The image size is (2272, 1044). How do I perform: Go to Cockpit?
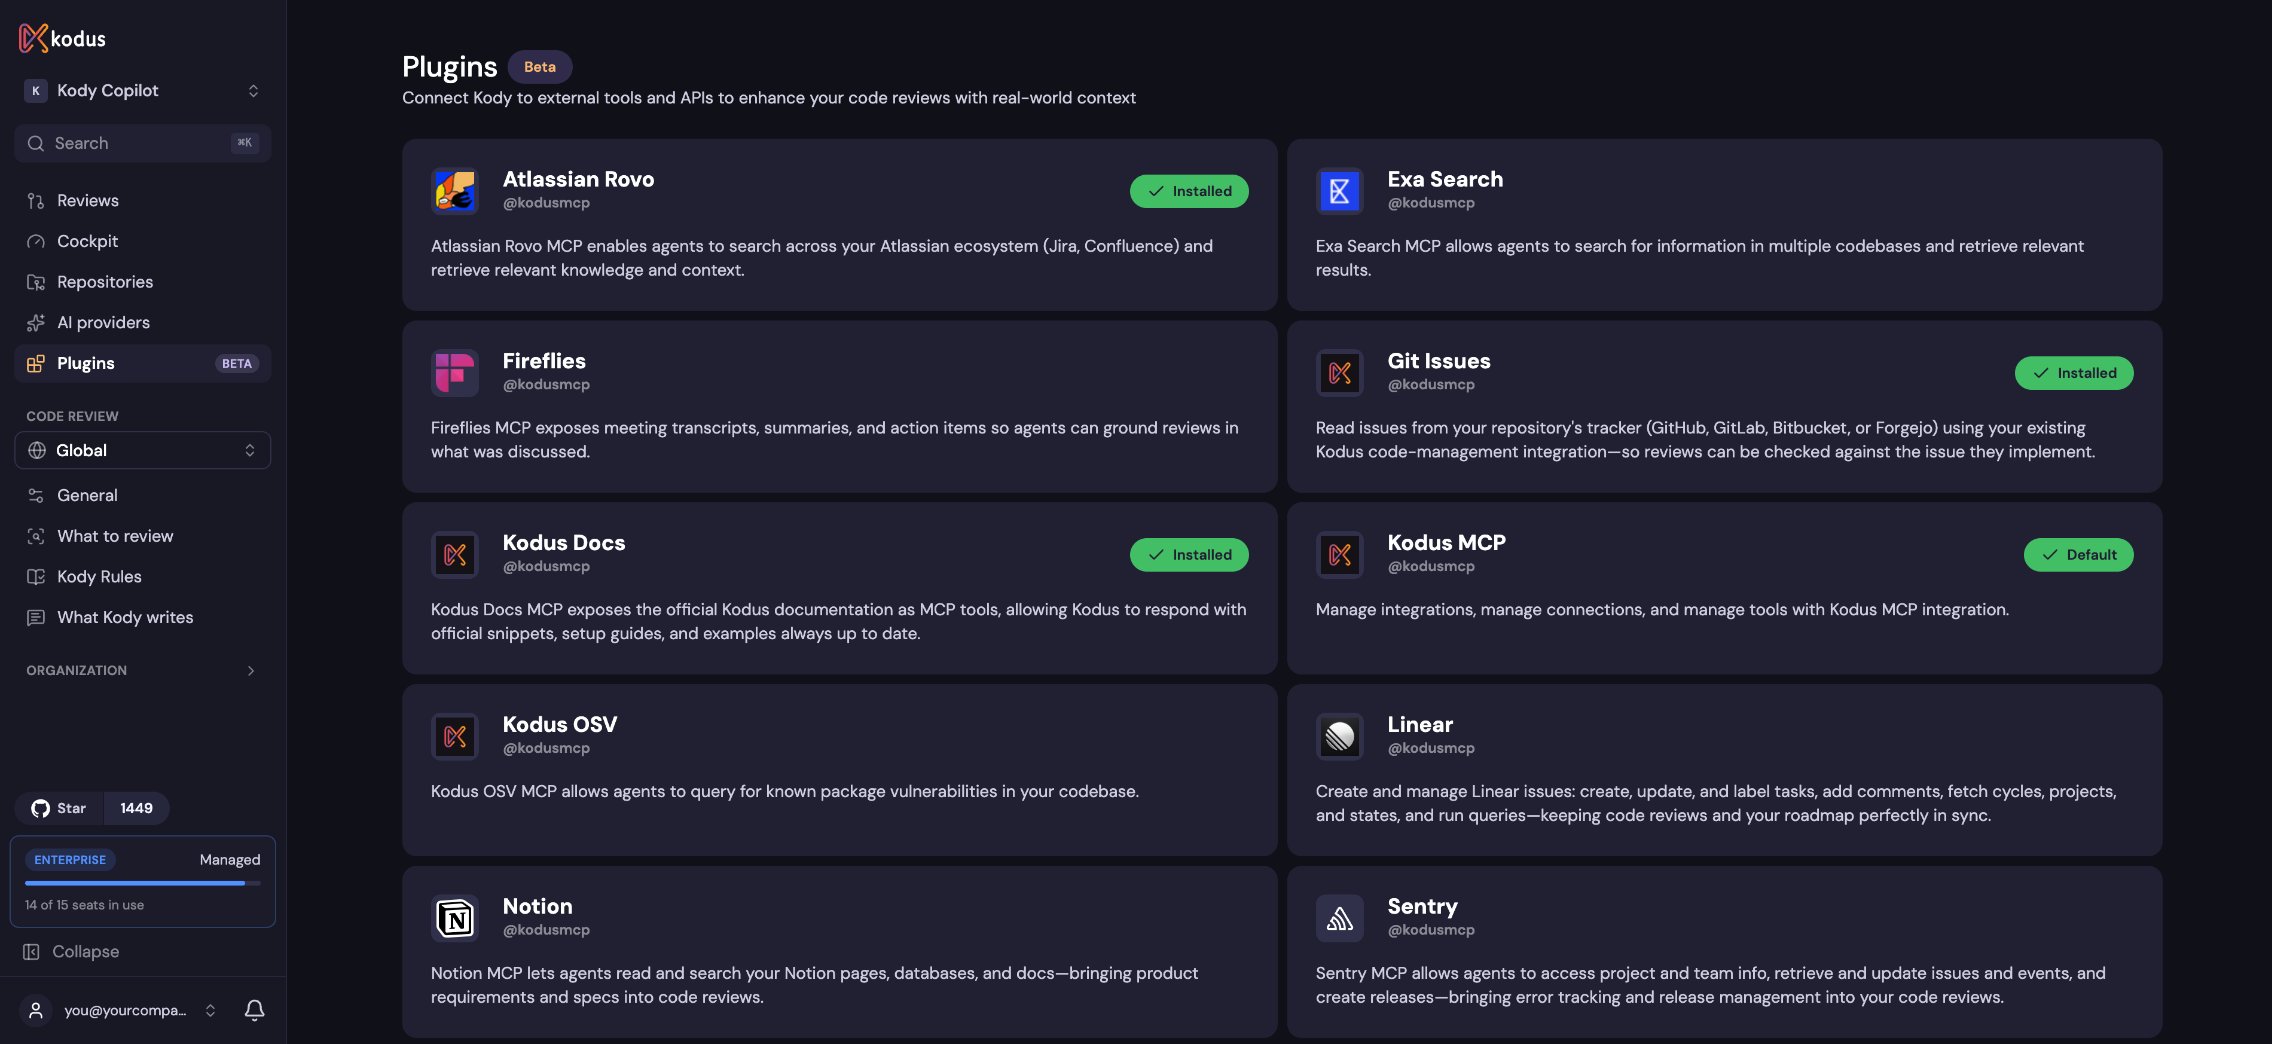click(143, 241)
